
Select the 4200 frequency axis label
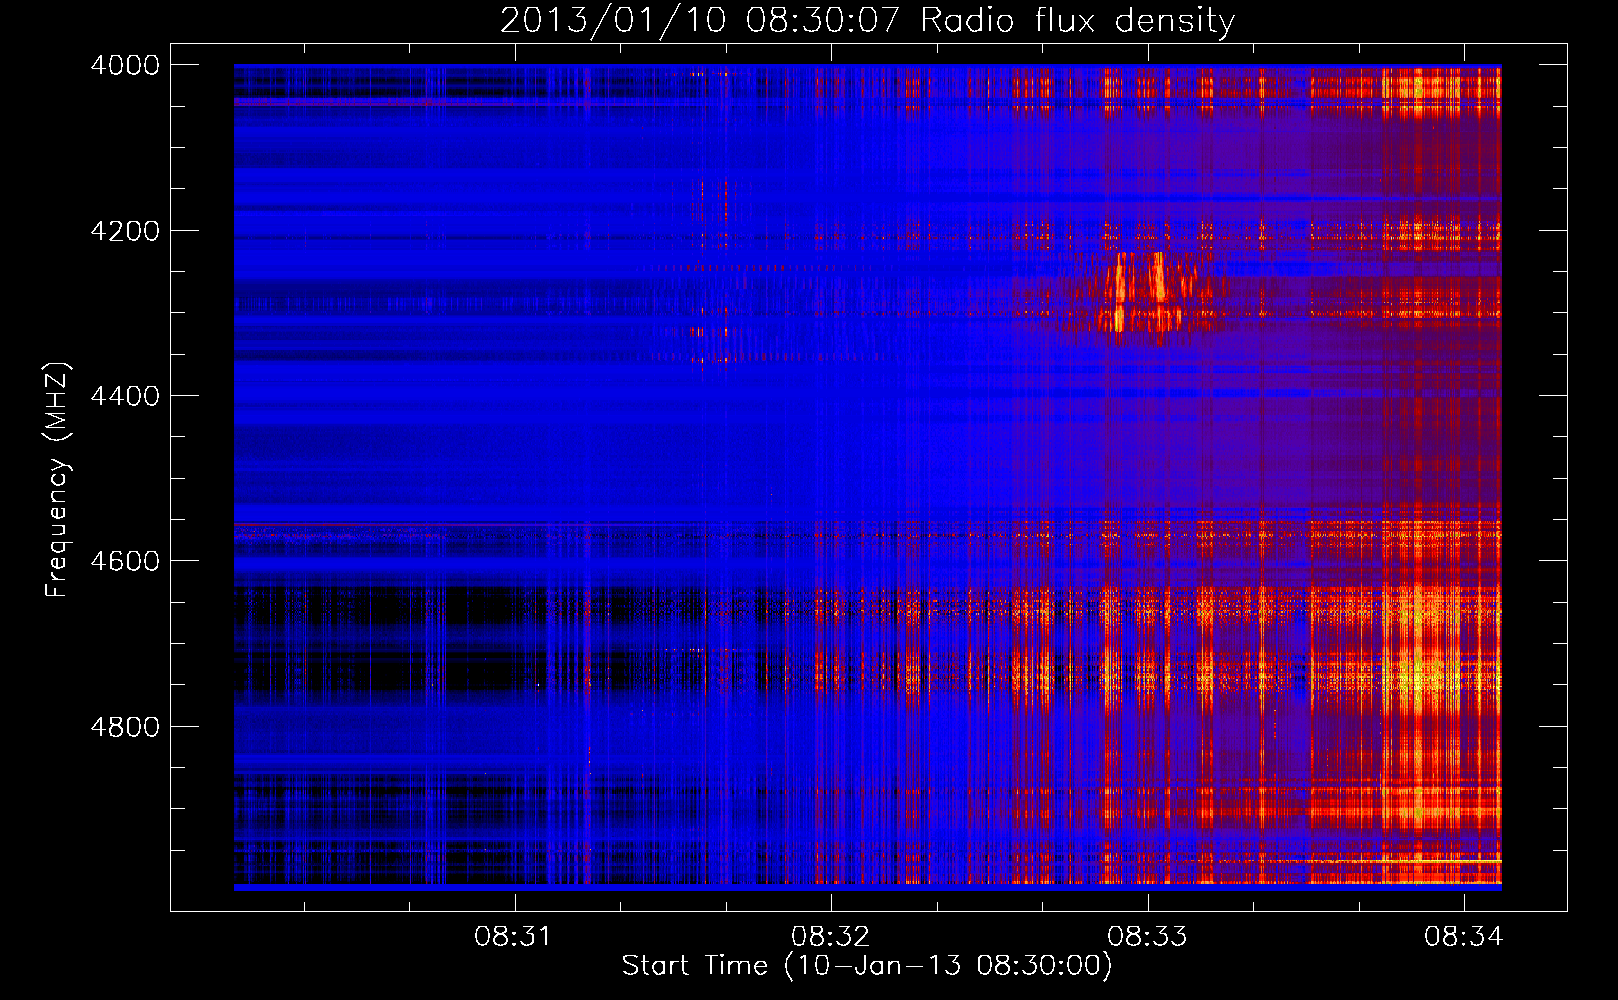[x=125, y=231]
